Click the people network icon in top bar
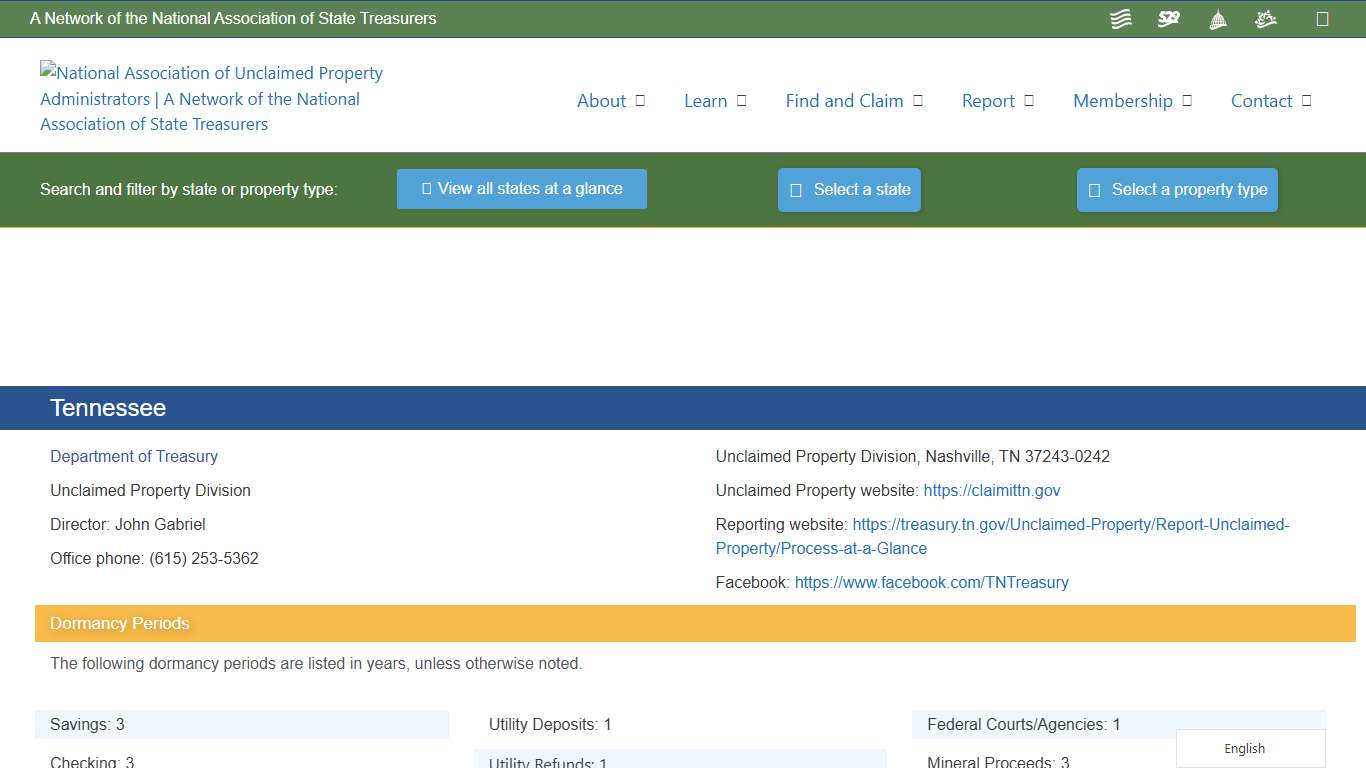Viewport: 1366px width, 768px height. tap(1265, 18)
